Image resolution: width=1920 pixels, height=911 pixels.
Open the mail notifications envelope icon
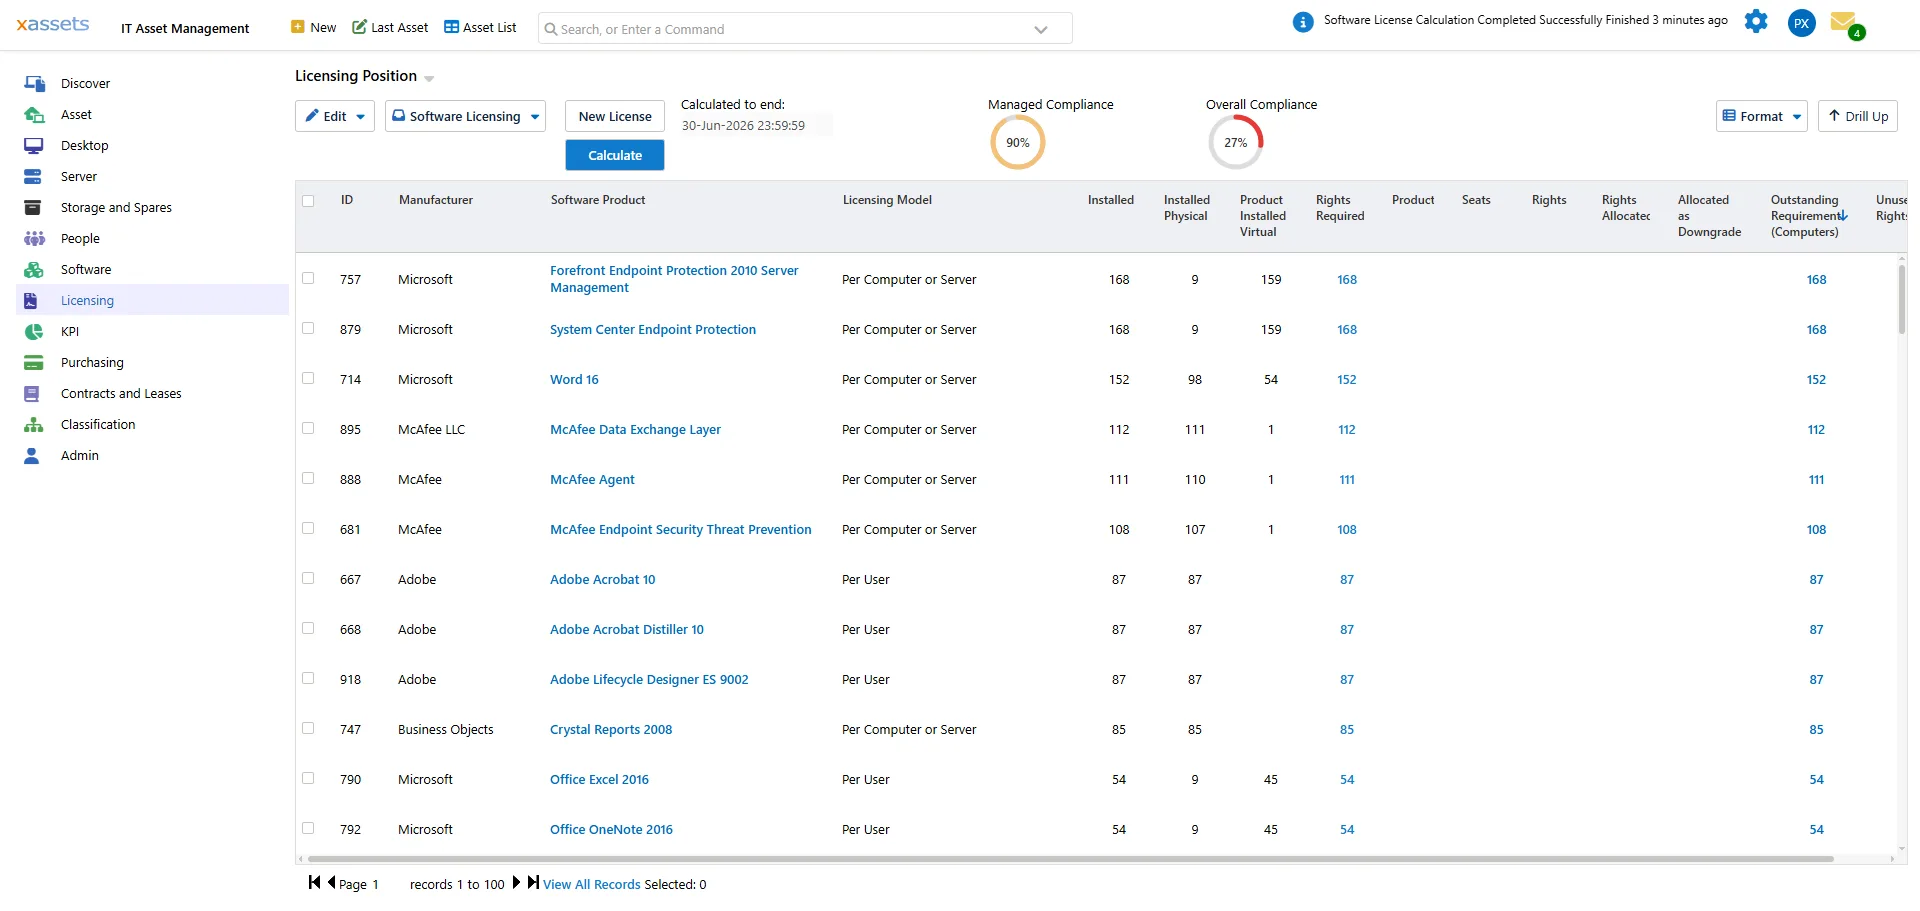tap(1844, 21)
